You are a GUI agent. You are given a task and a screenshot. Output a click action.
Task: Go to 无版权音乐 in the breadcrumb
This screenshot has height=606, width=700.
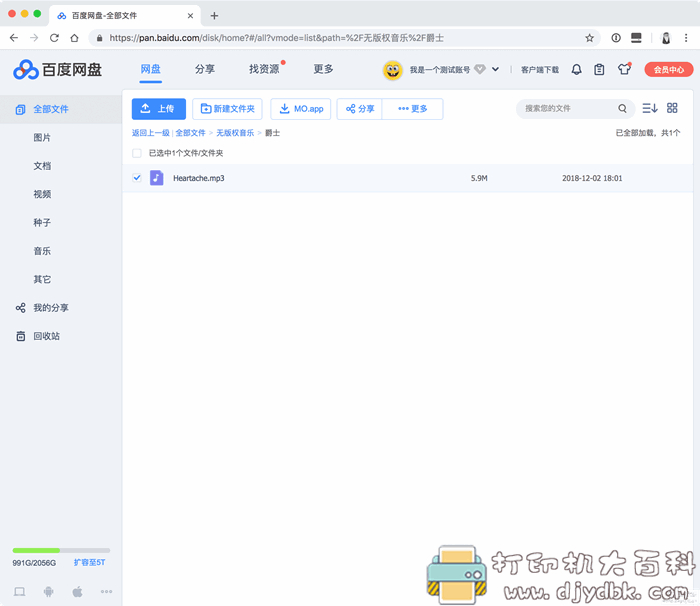[235, 133]
